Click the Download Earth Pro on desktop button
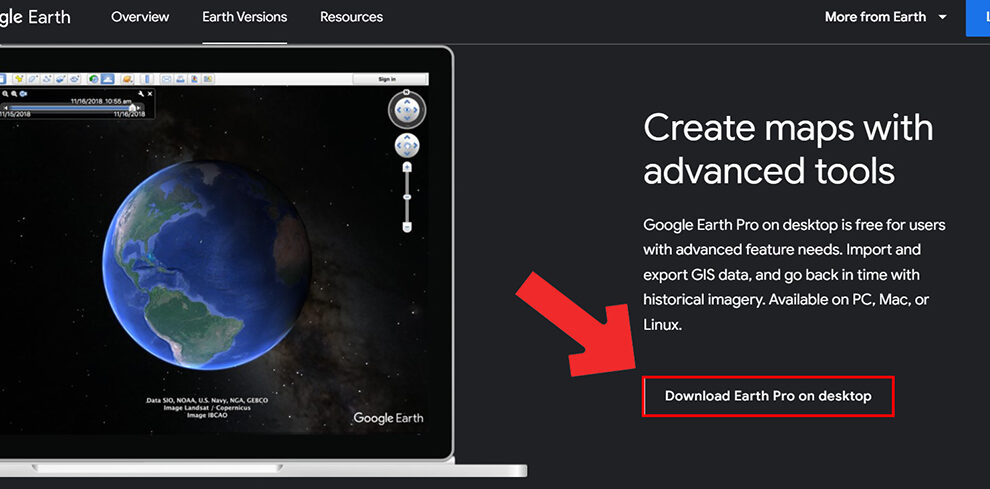The width and height of the screenshot is (990, 489). pyautogui.click(x=768, y=396)
